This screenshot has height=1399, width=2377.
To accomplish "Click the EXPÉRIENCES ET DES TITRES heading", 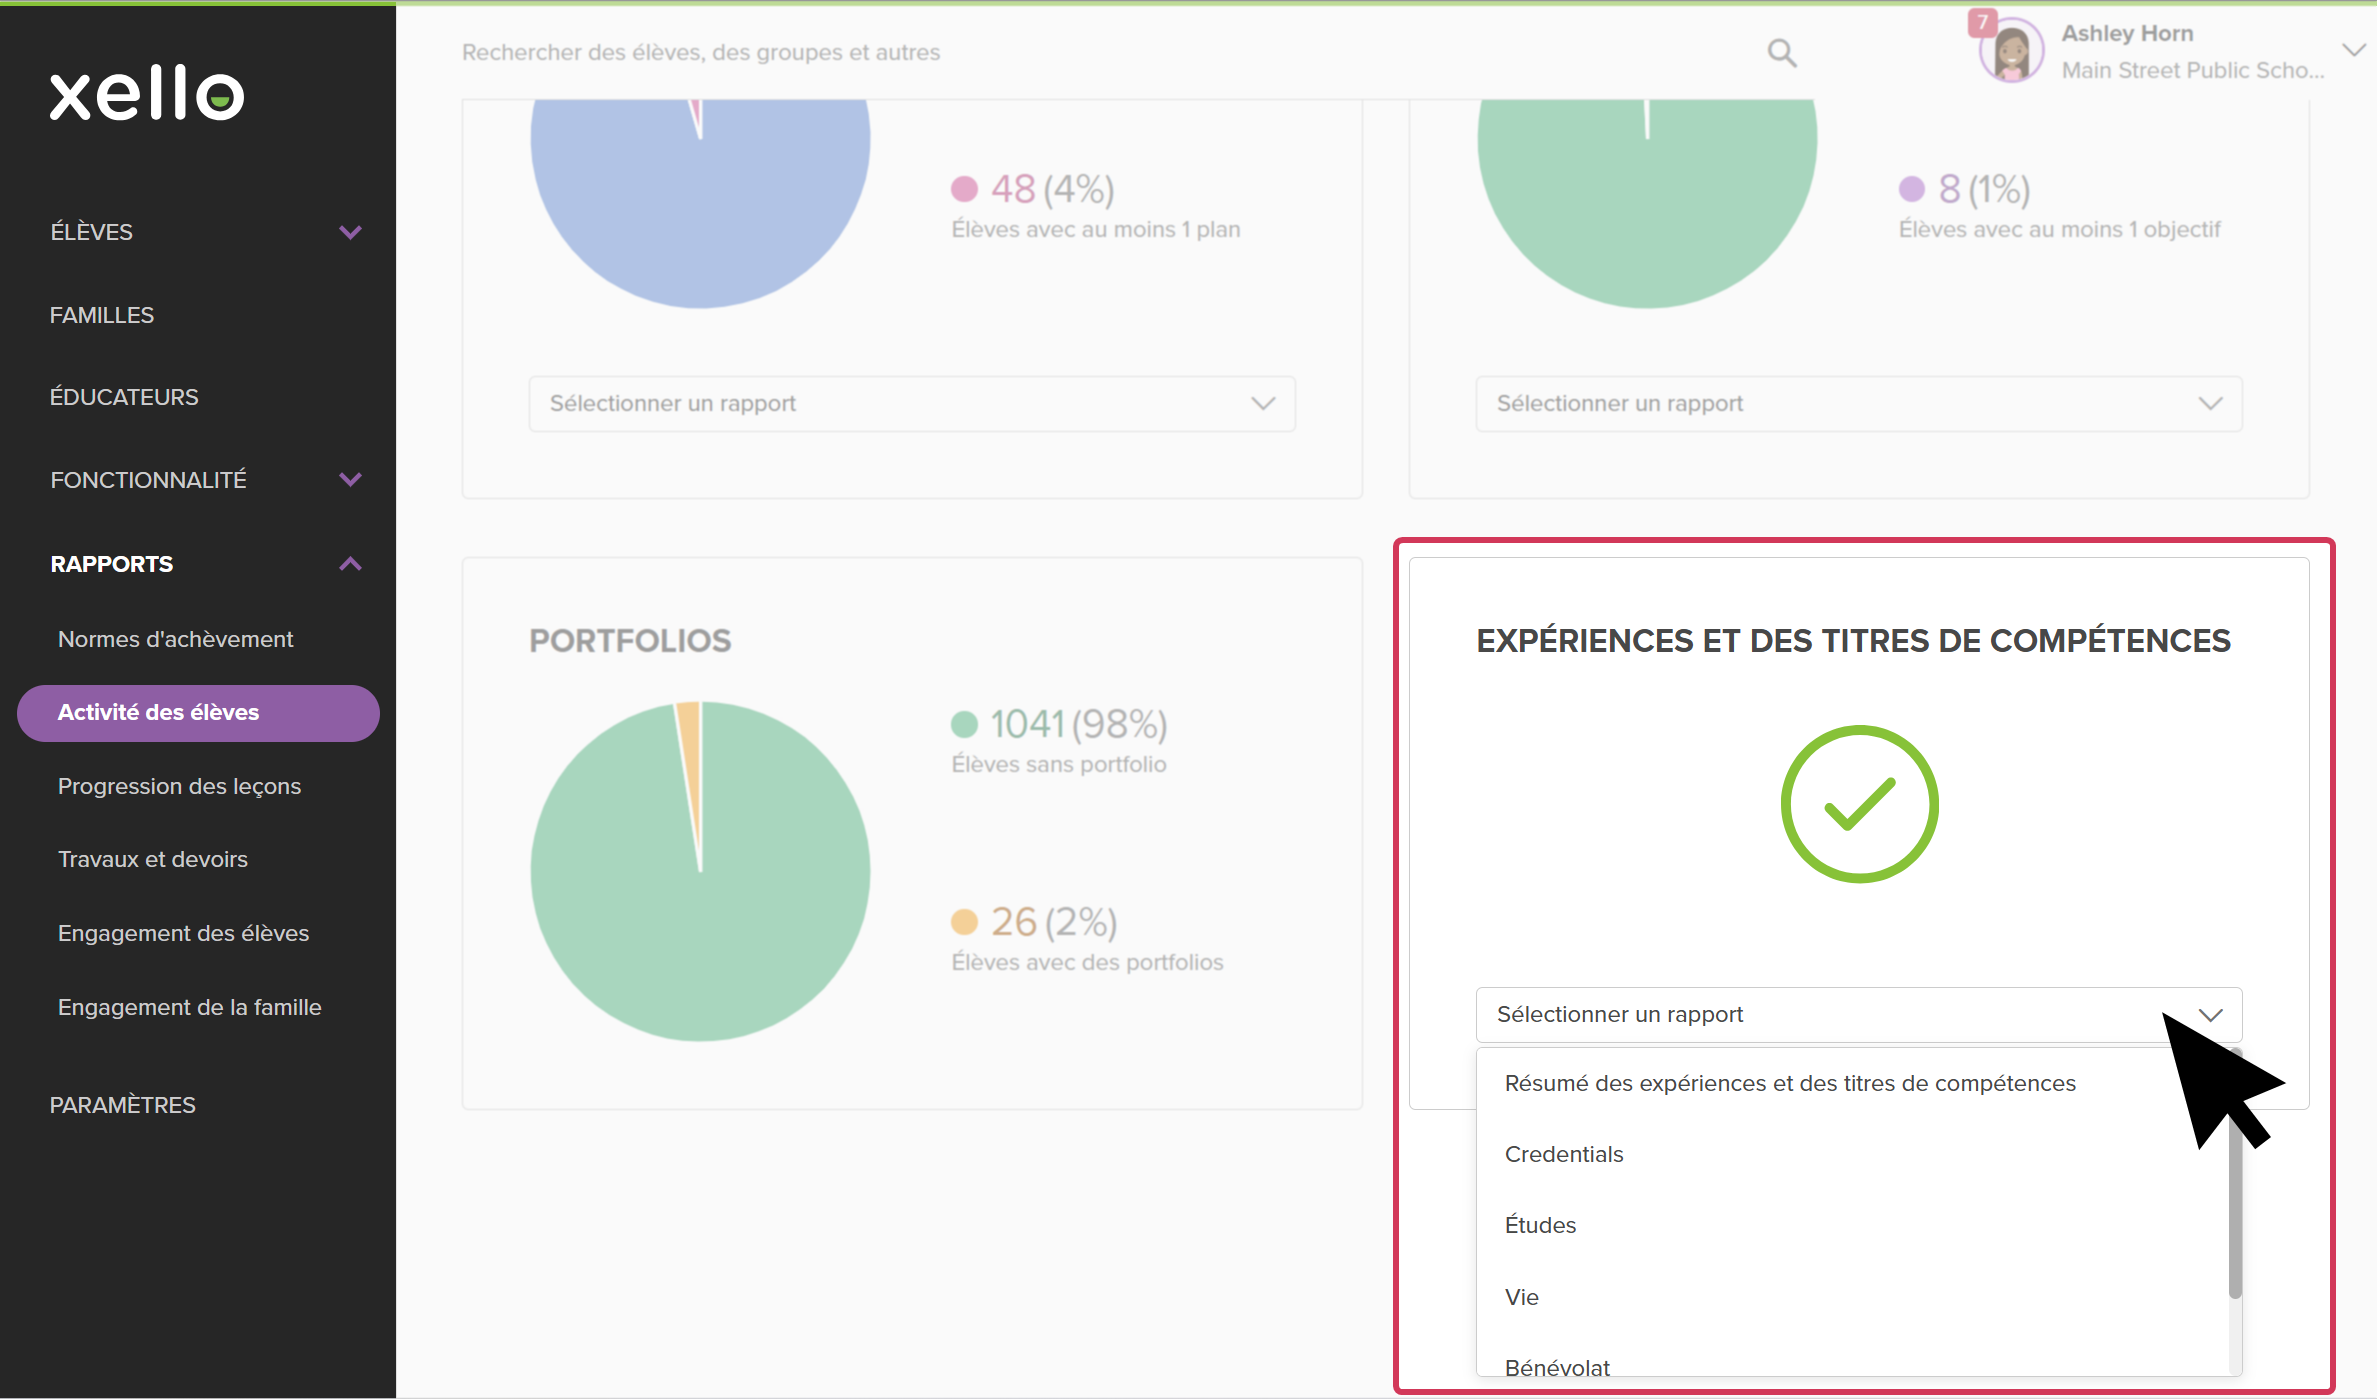I will pos(1853,641).
